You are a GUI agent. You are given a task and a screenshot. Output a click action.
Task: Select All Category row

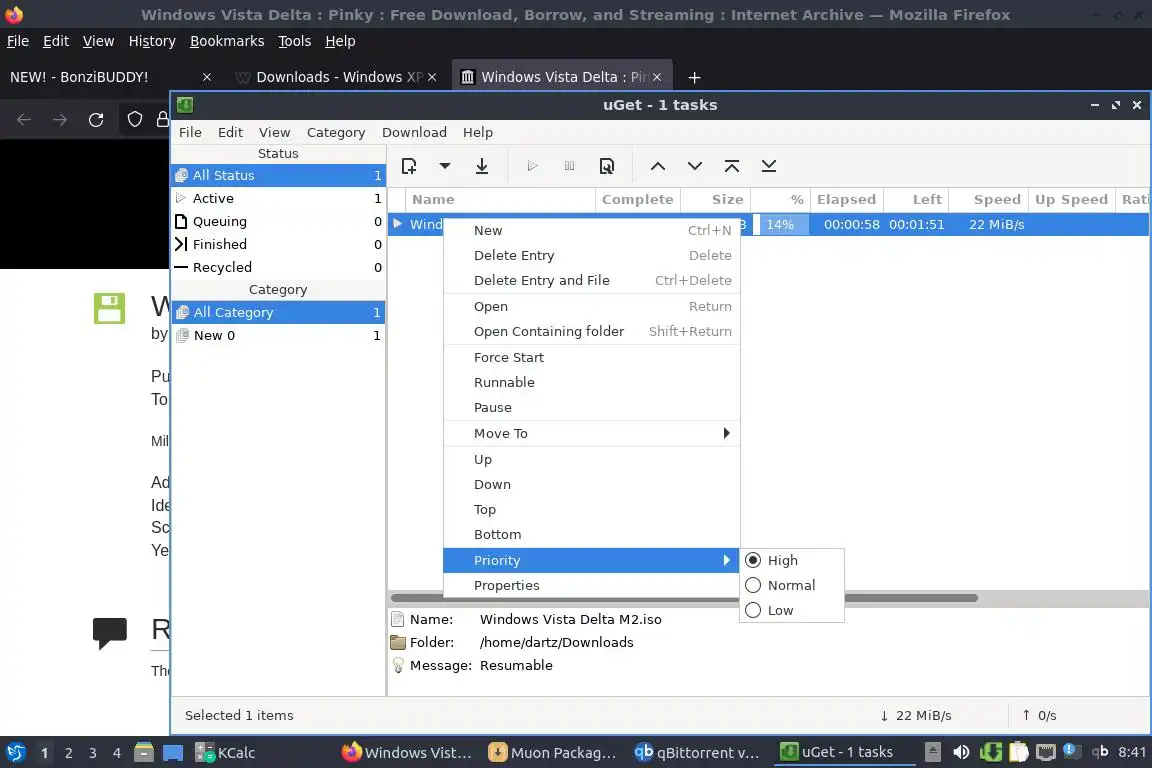(278, 312)
